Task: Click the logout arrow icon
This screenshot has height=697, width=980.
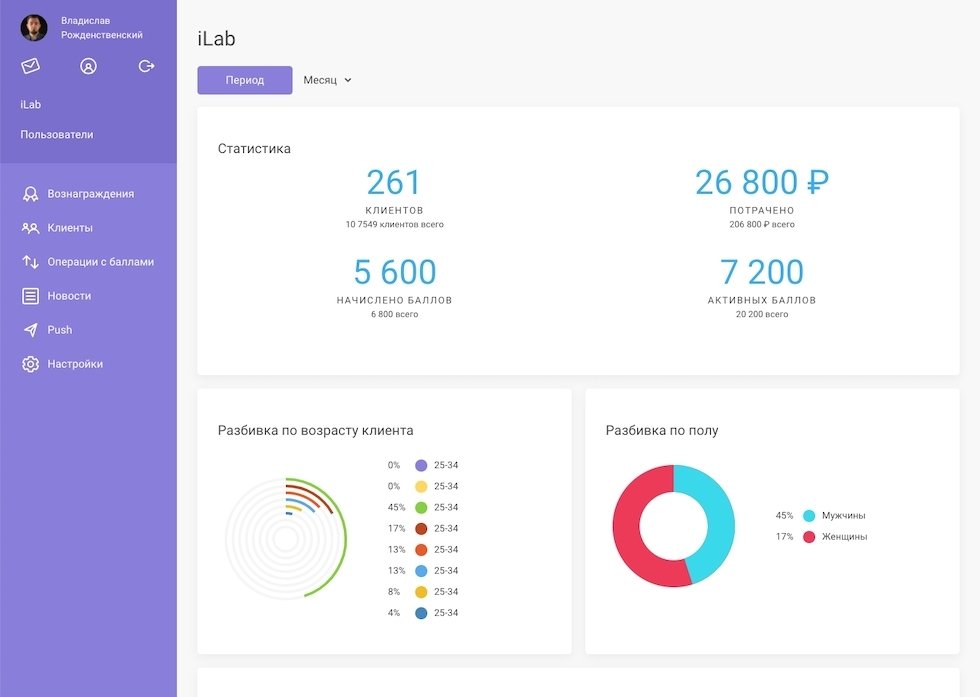Action: click(x=146, y=66)
